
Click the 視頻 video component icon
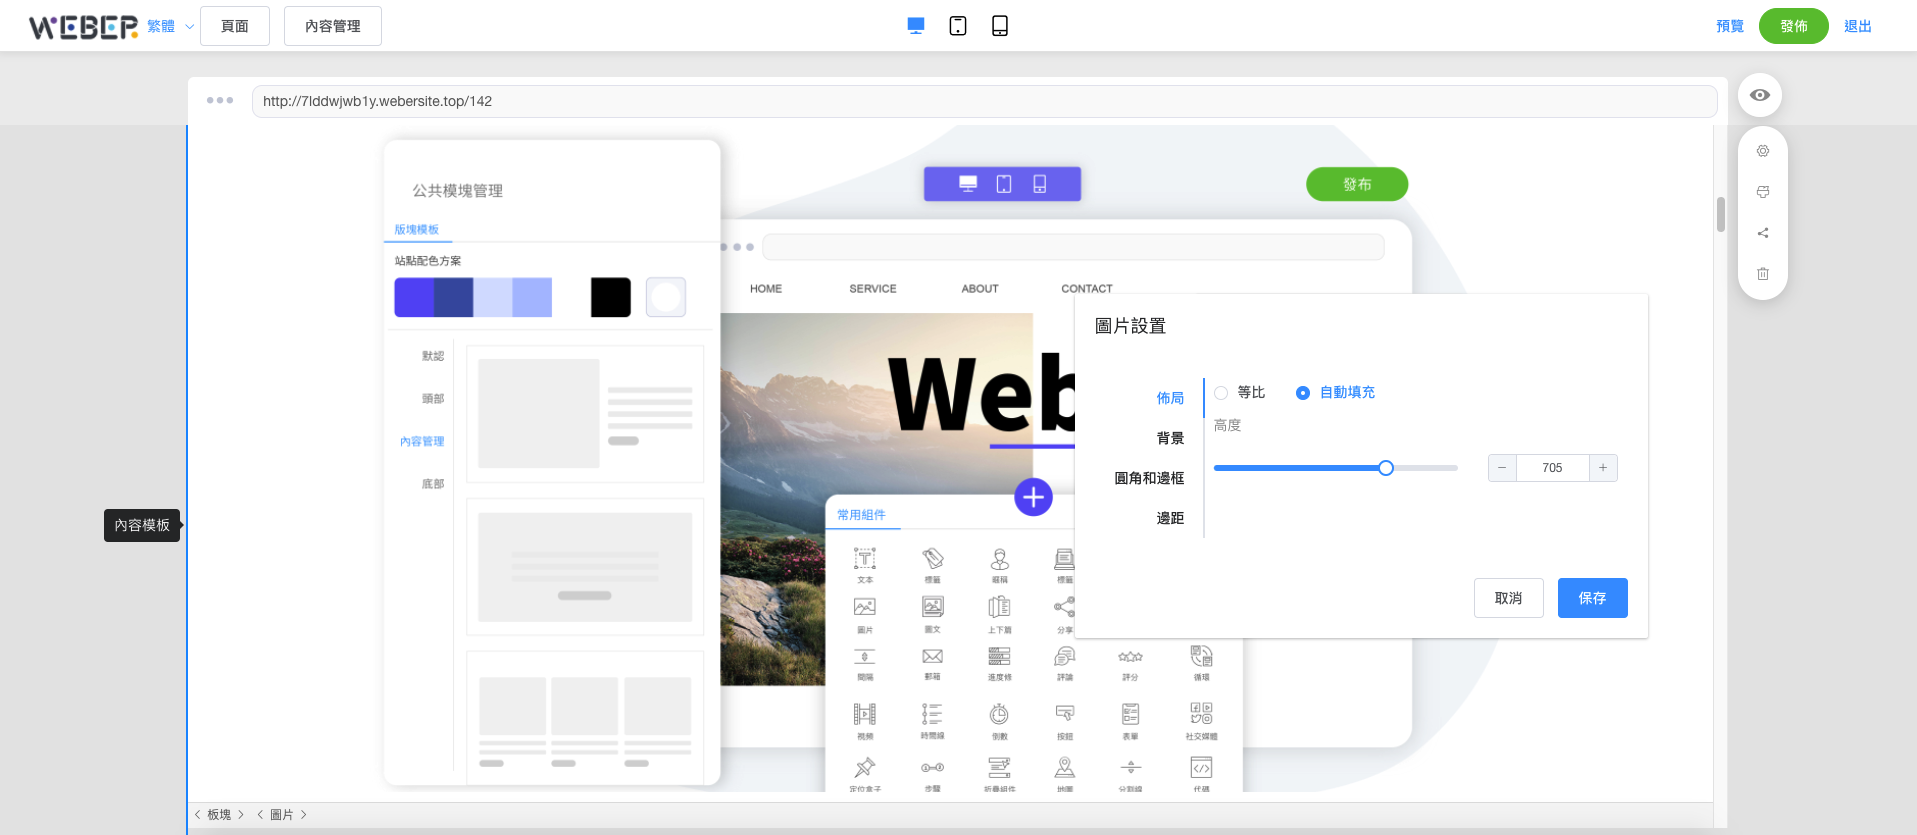[x=865, y=714]
